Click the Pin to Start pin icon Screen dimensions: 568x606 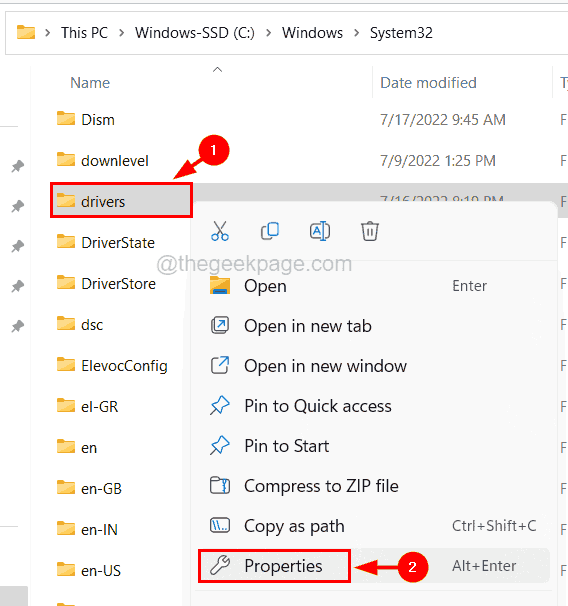220,446
